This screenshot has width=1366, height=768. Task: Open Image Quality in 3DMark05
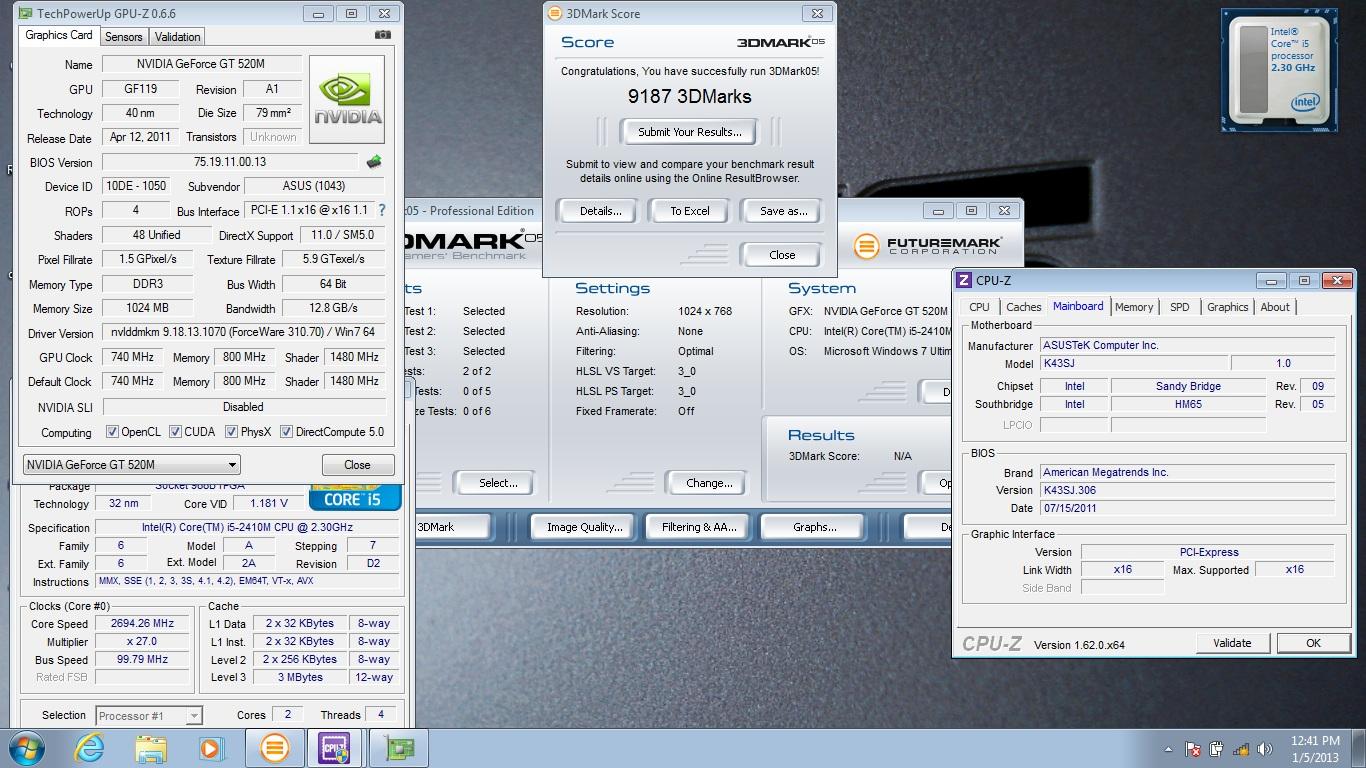point(584,527)
